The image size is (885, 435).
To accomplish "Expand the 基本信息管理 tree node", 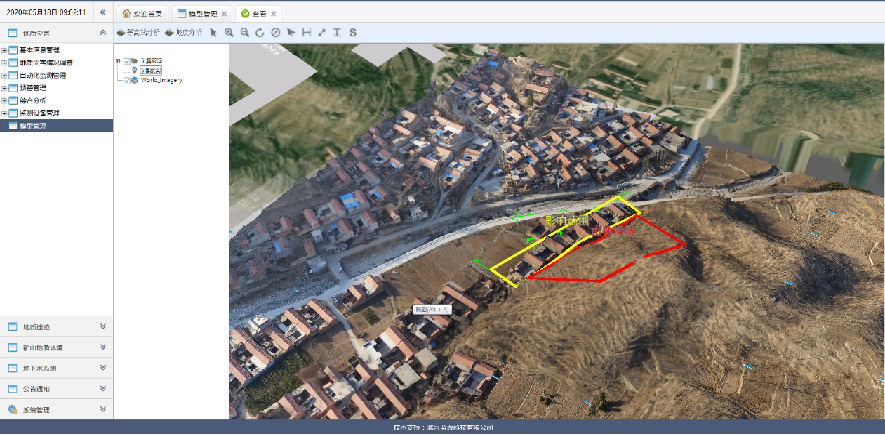I will [4, 50].
